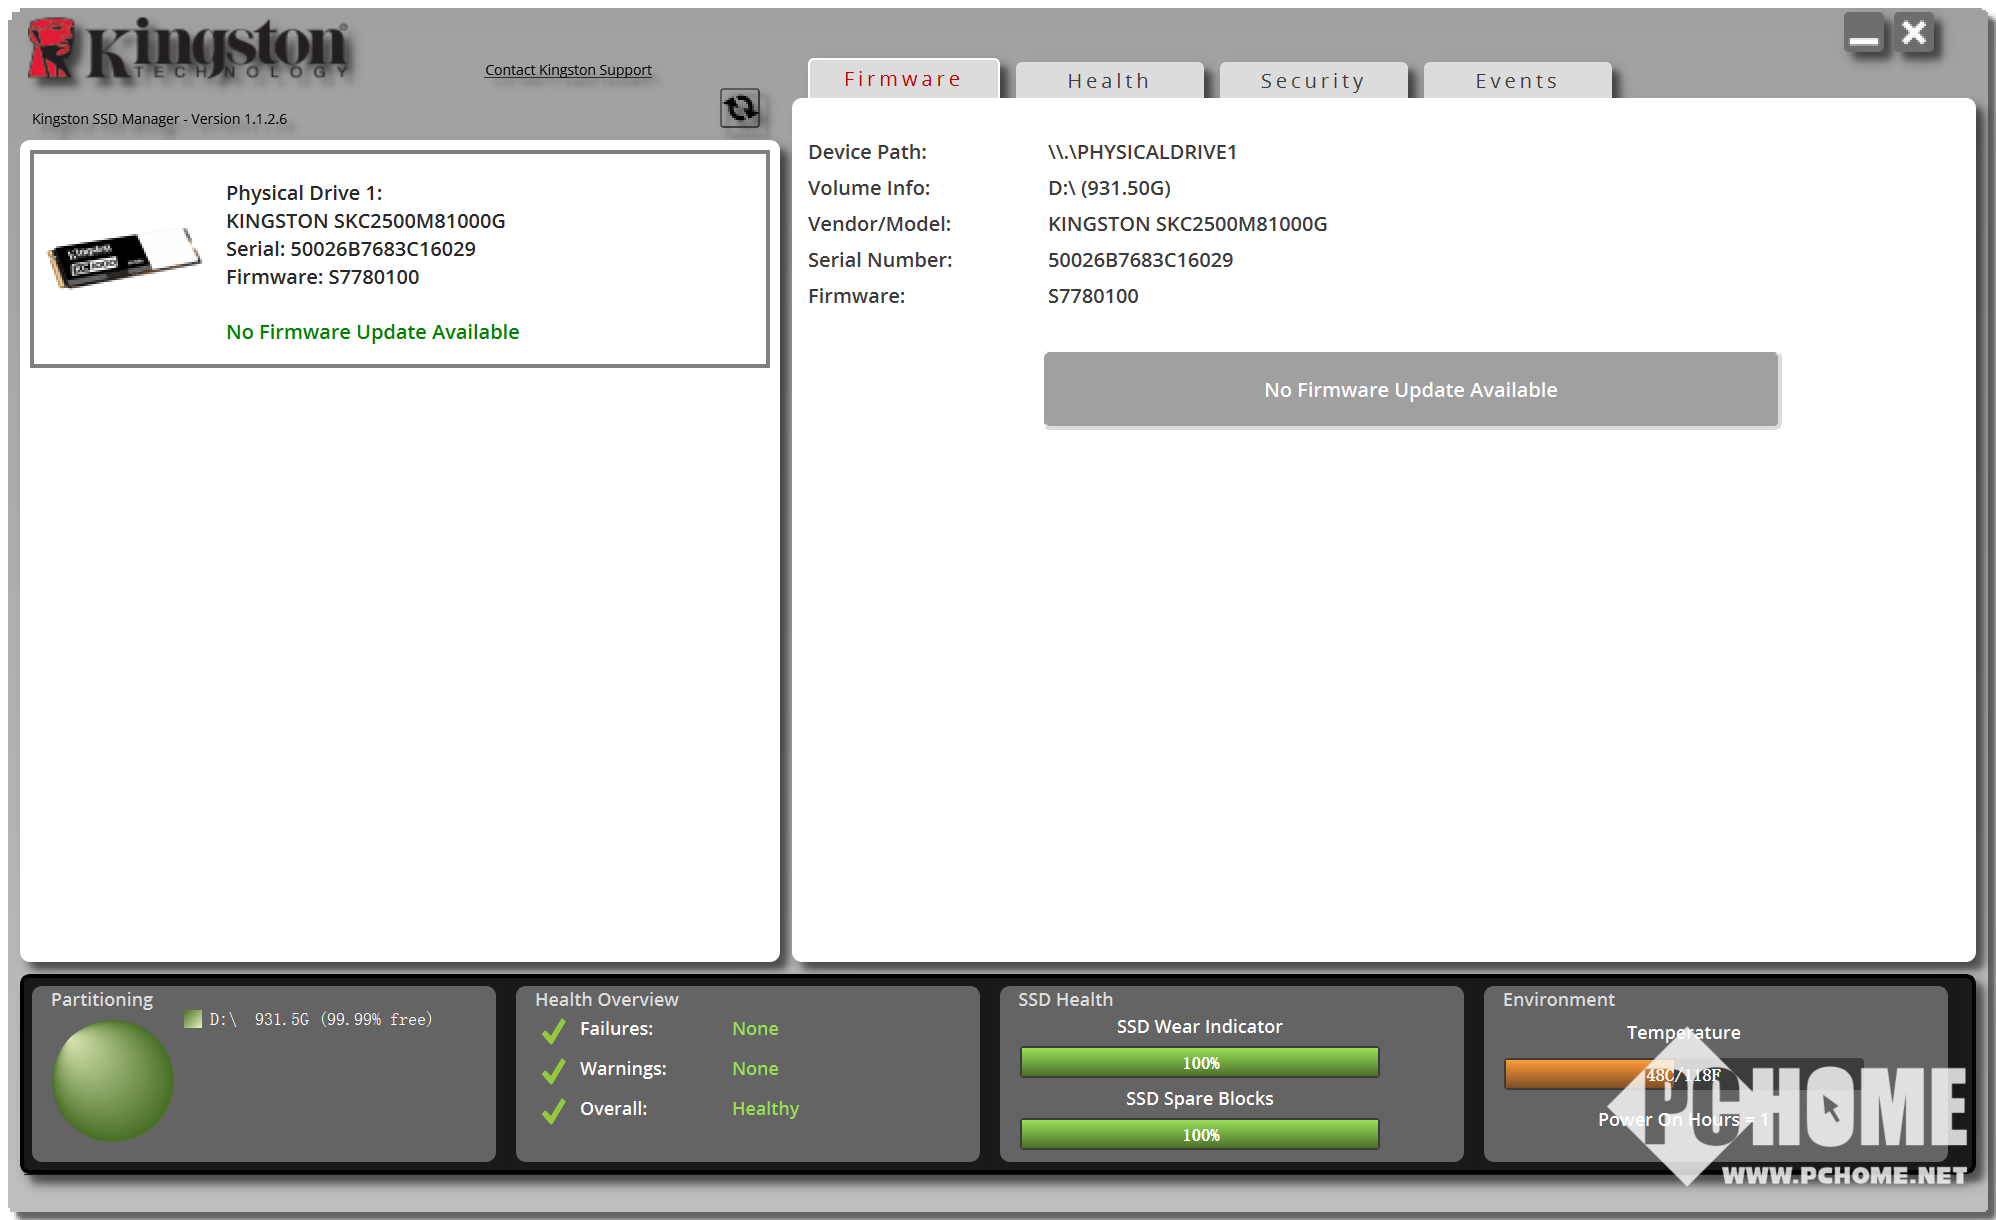Image resolution: width=1996 pixels, height=1220 pixels.
Task: Click the Failures None value
Action: click(755, 1029)
